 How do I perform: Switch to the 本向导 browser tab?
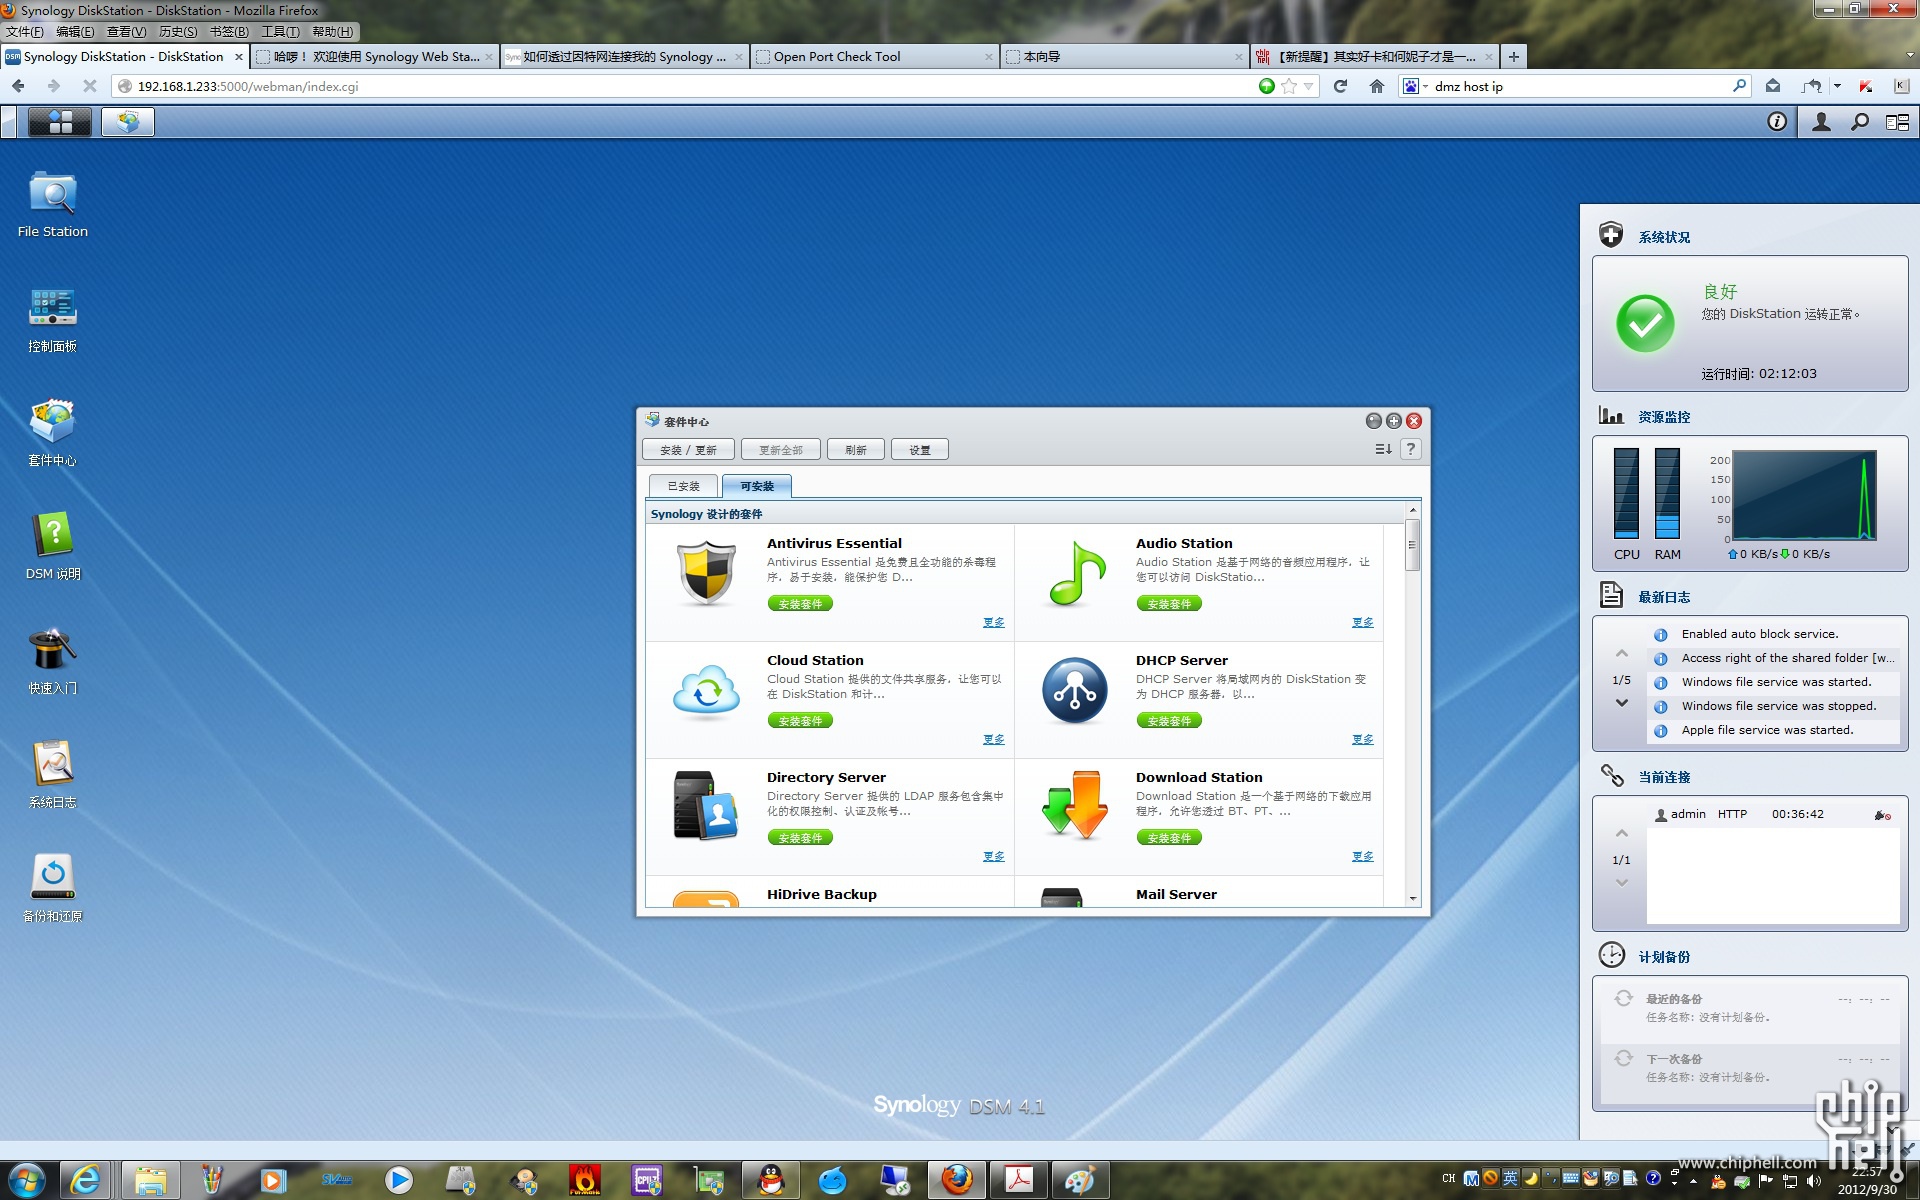coord(1122,57)
